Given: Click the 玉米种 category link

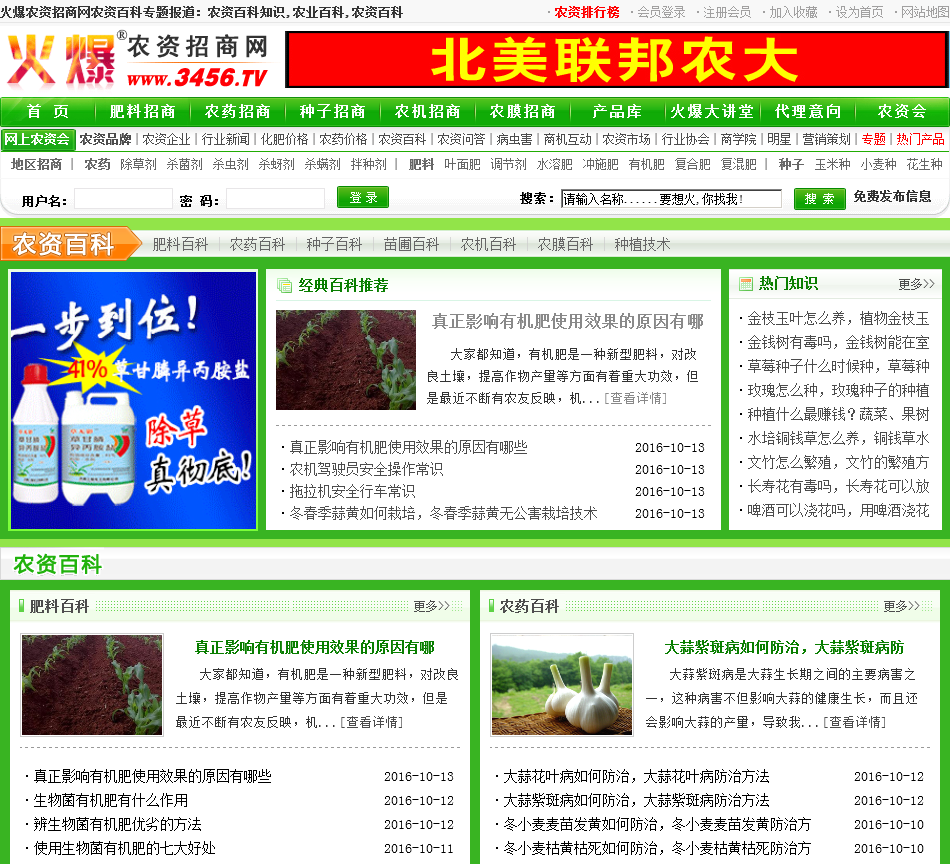Looking at the screenshot, I should tap(832, 164).
